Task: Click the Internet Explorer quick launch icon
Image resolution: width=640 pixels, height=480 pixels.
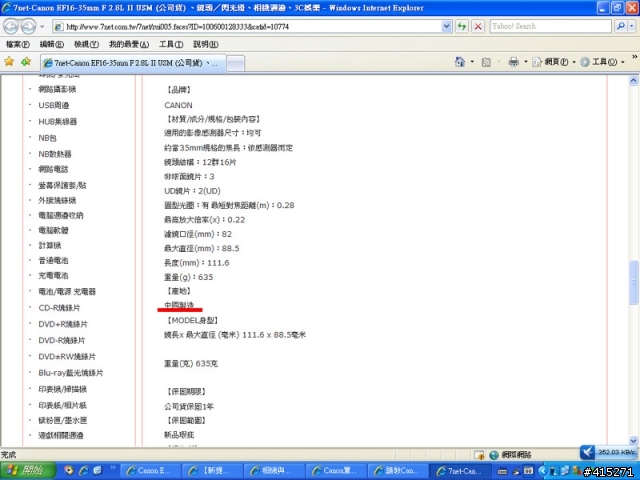Action: [x=84, y=471]
